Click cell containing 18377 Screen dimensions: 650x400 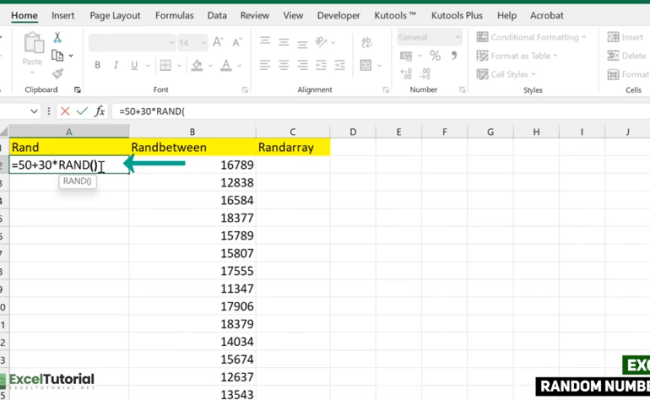(x=192, y=218)
